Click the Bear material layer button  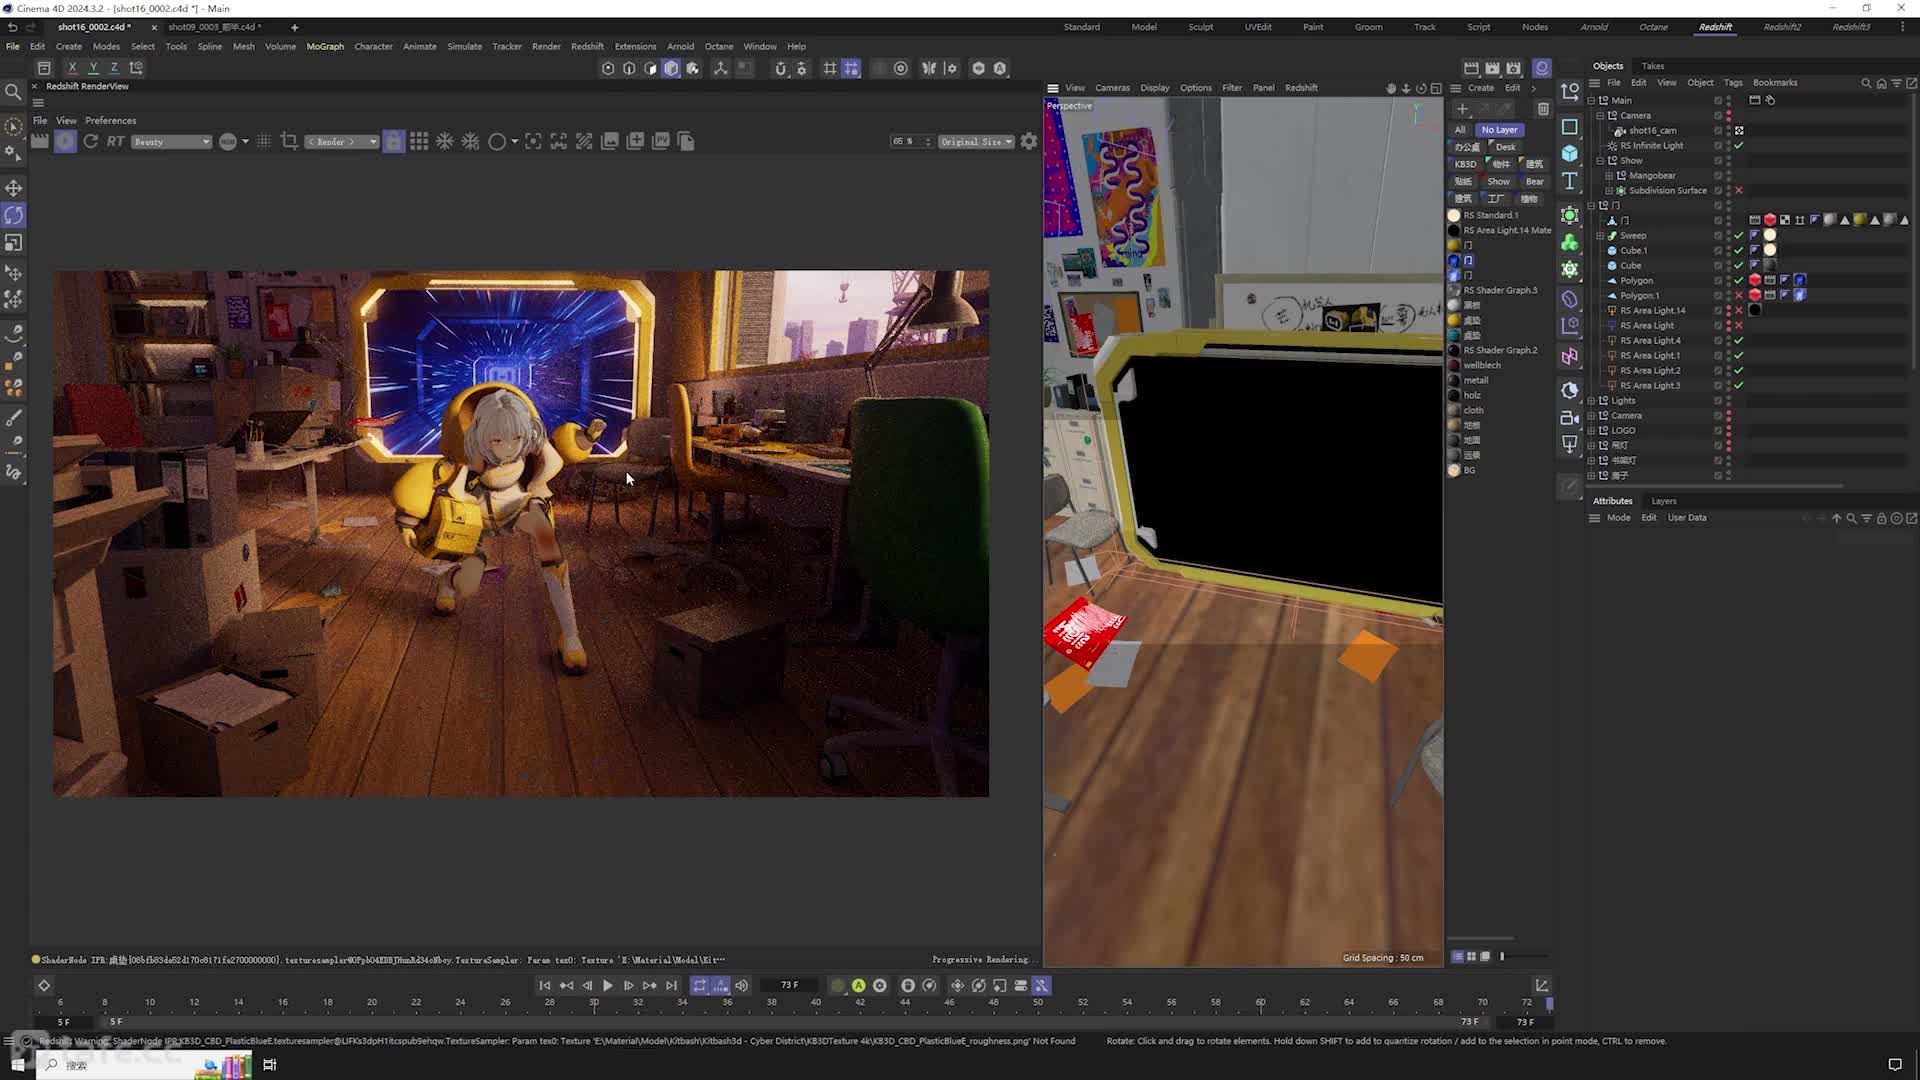1534,182
